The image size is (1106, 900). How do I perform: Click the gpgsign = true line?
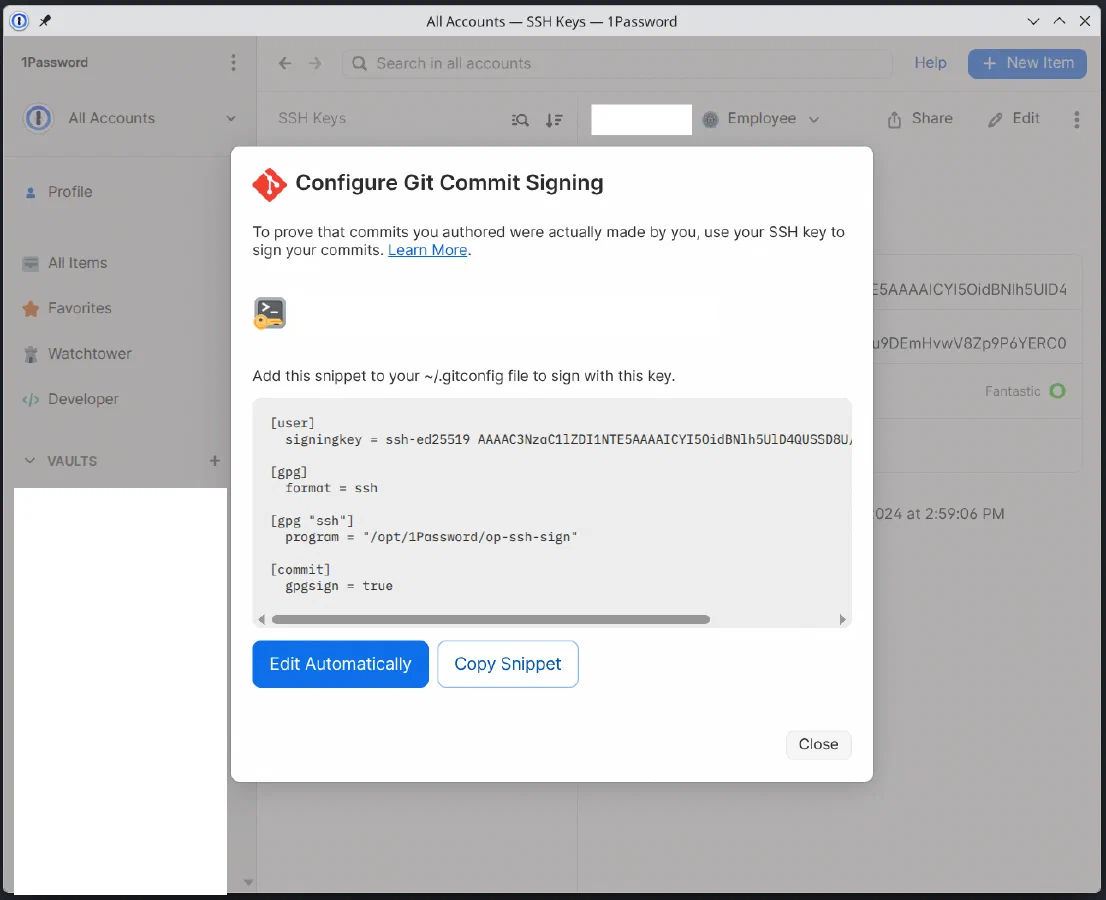[339, 585]
